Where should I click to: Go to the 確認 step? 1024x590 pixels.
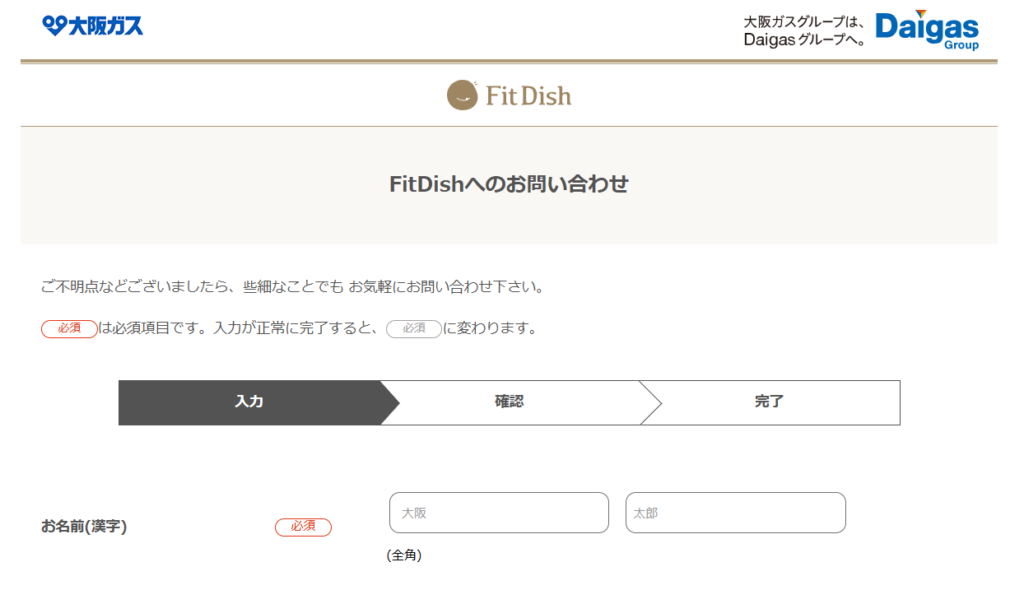click(x=509, y=402)
